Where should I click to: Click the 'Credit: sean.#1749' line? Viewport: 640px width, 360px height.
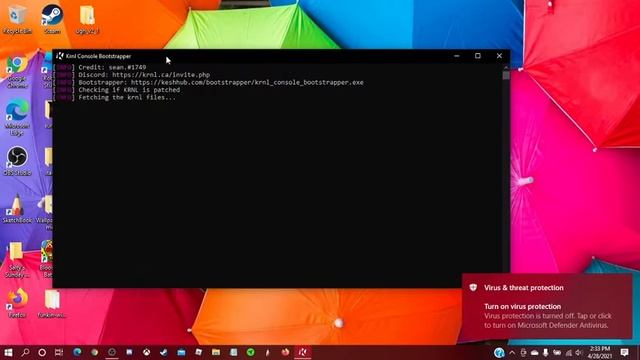click(x=112, y=67)
